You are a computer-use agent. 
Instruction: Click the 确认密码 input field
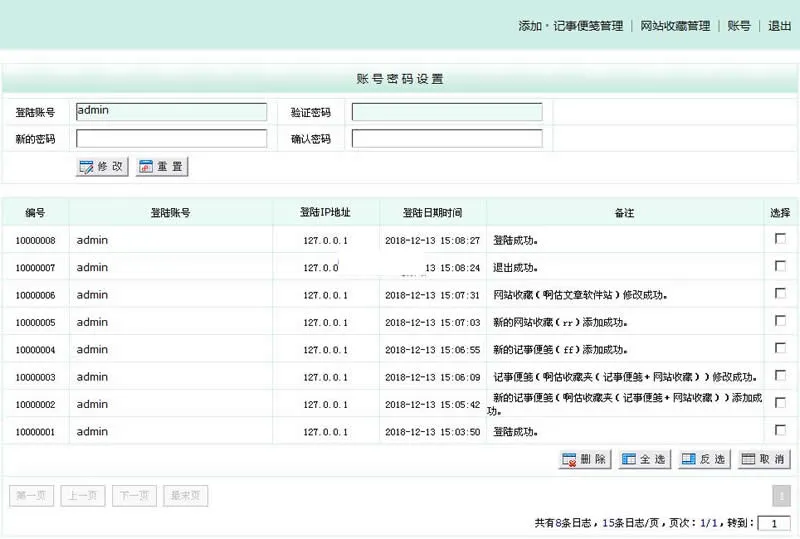pyautogui.click(x=447, y=138)
